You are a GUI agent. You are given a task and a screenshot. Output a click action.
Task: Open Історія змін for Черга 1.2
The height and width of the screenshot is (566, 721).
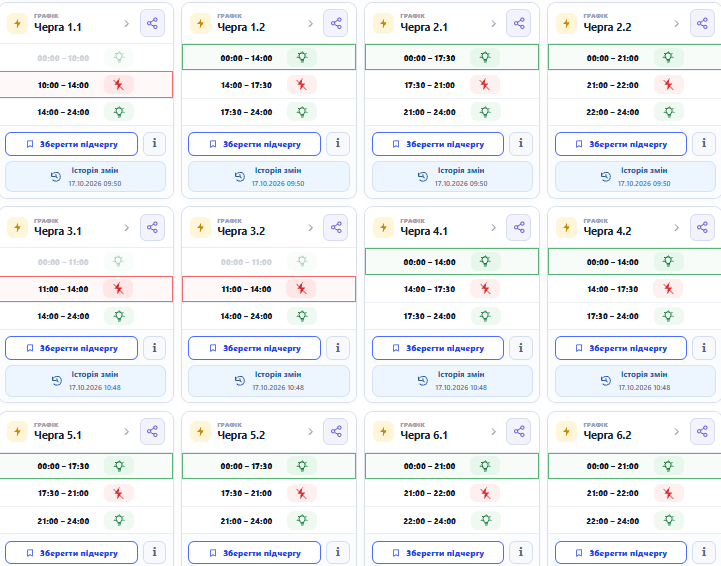[x=269, y=177]
